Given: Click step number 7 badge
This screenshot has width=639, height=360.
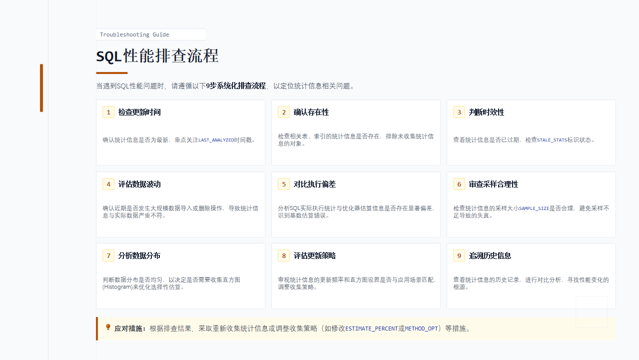Looking at the screenshot, I should tap(108, 256).
